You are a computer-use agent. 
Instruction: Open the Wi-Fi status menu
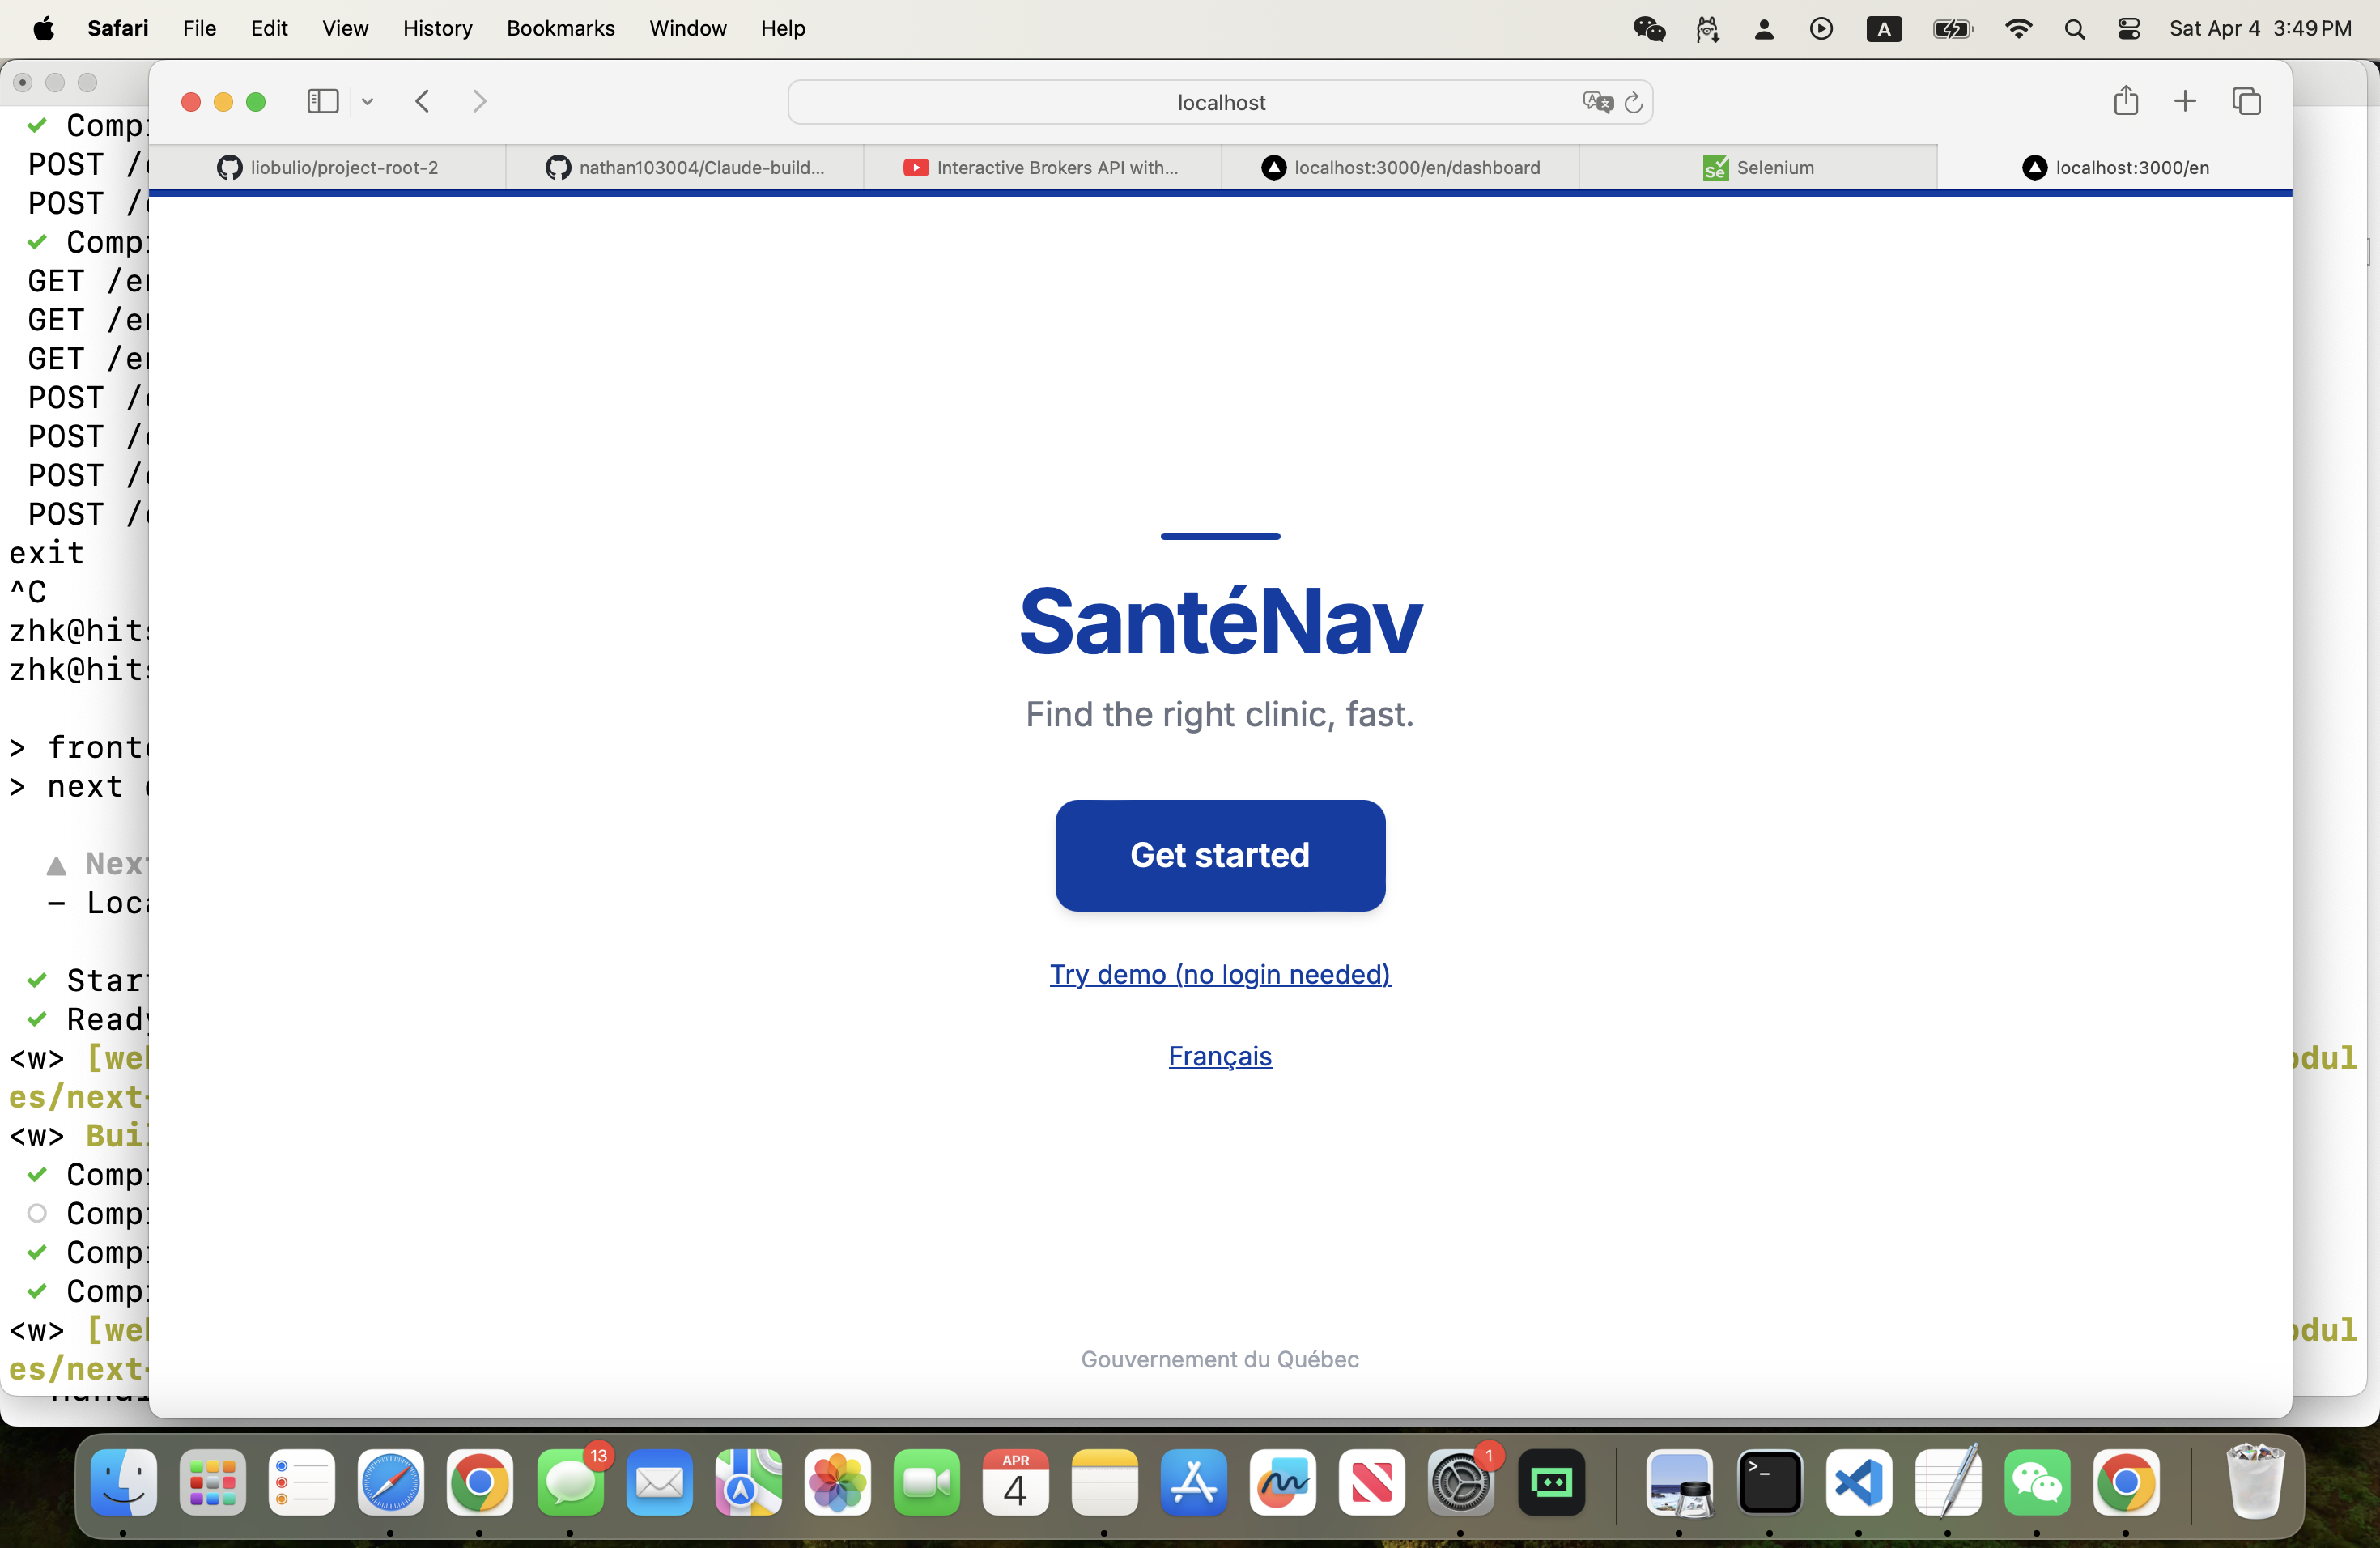(2018, 29)
